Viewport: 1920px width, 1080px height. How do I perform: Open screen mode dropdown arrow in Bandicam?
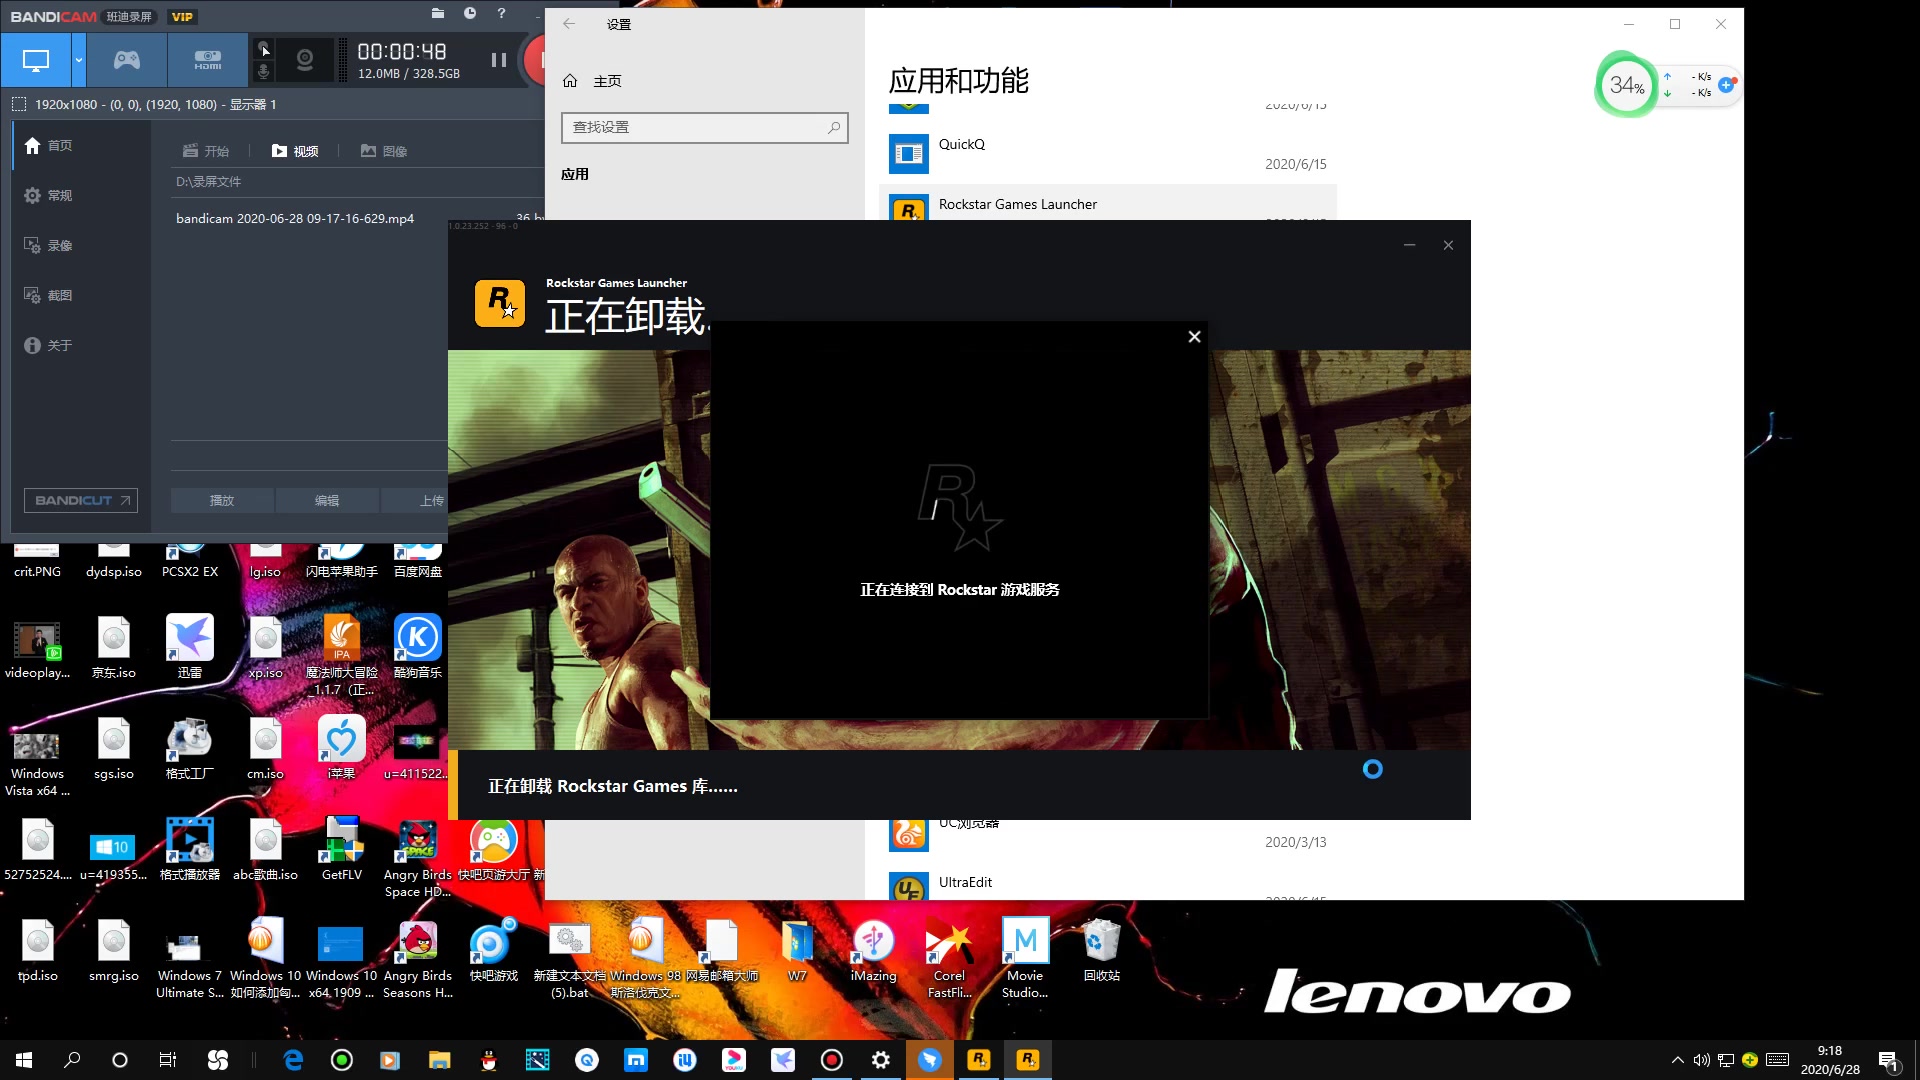78,60
